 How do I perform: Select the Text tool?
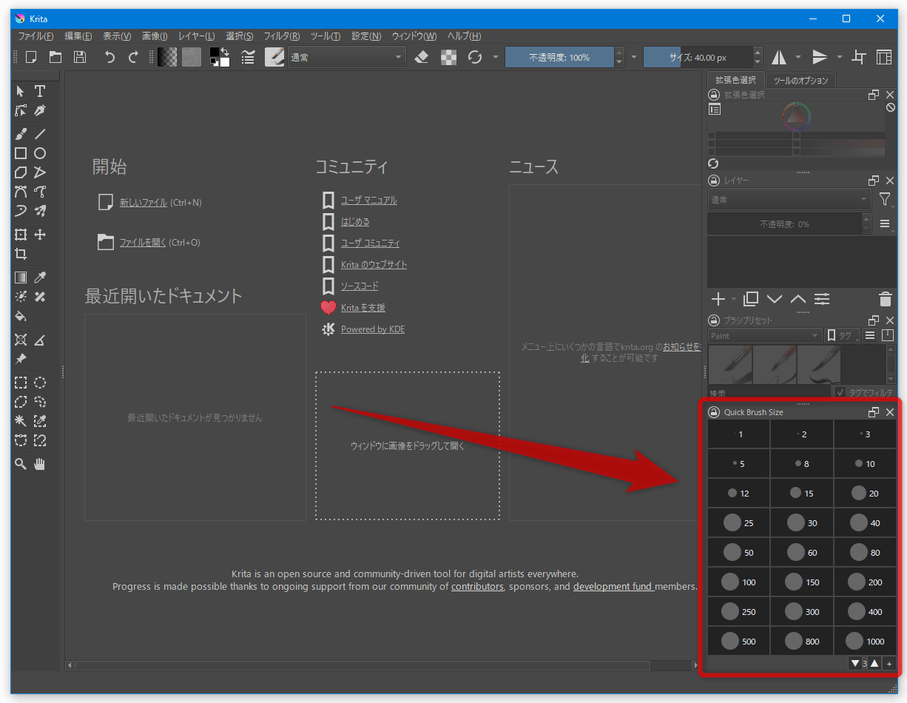click(x=40, y=91)
